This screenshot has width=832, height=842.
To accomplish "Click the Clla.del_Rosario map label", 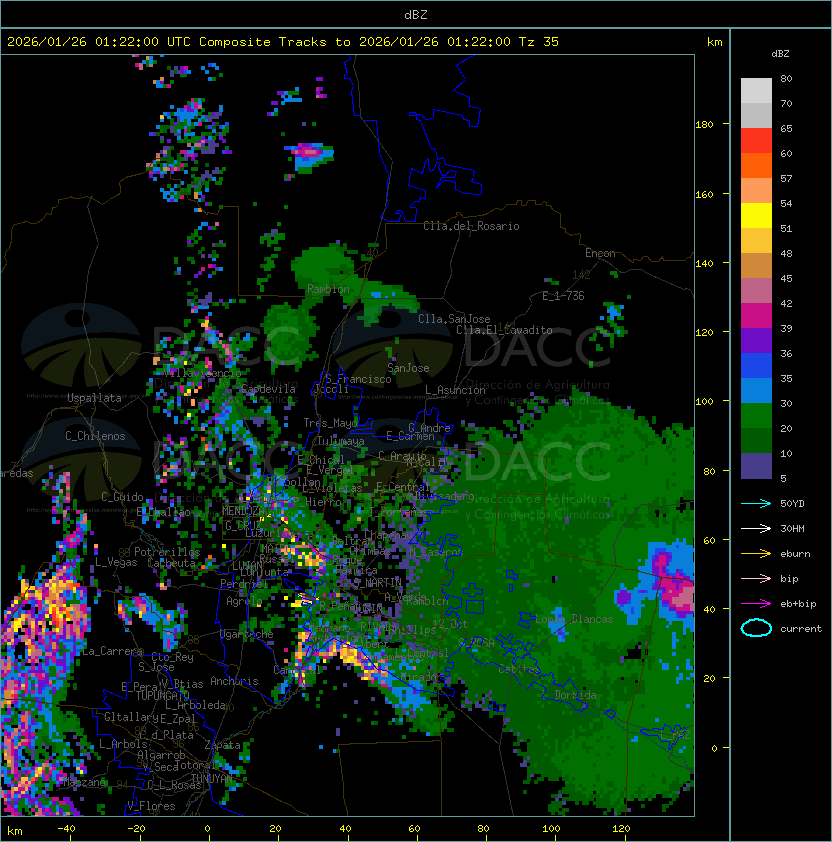I will (471, 226).
